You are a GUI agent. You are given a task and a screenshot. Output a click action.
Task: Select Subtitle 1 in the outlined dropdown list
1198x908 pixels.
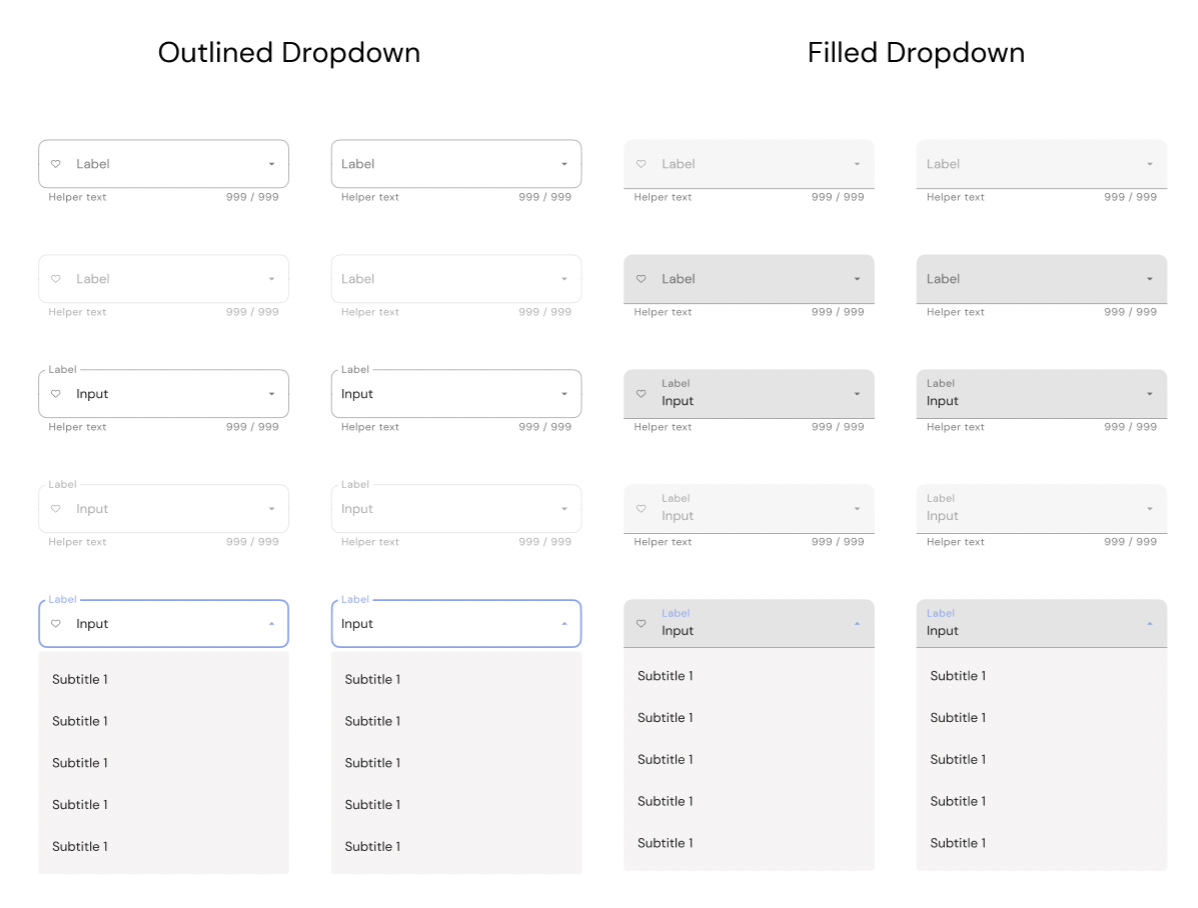click(79, 679)
